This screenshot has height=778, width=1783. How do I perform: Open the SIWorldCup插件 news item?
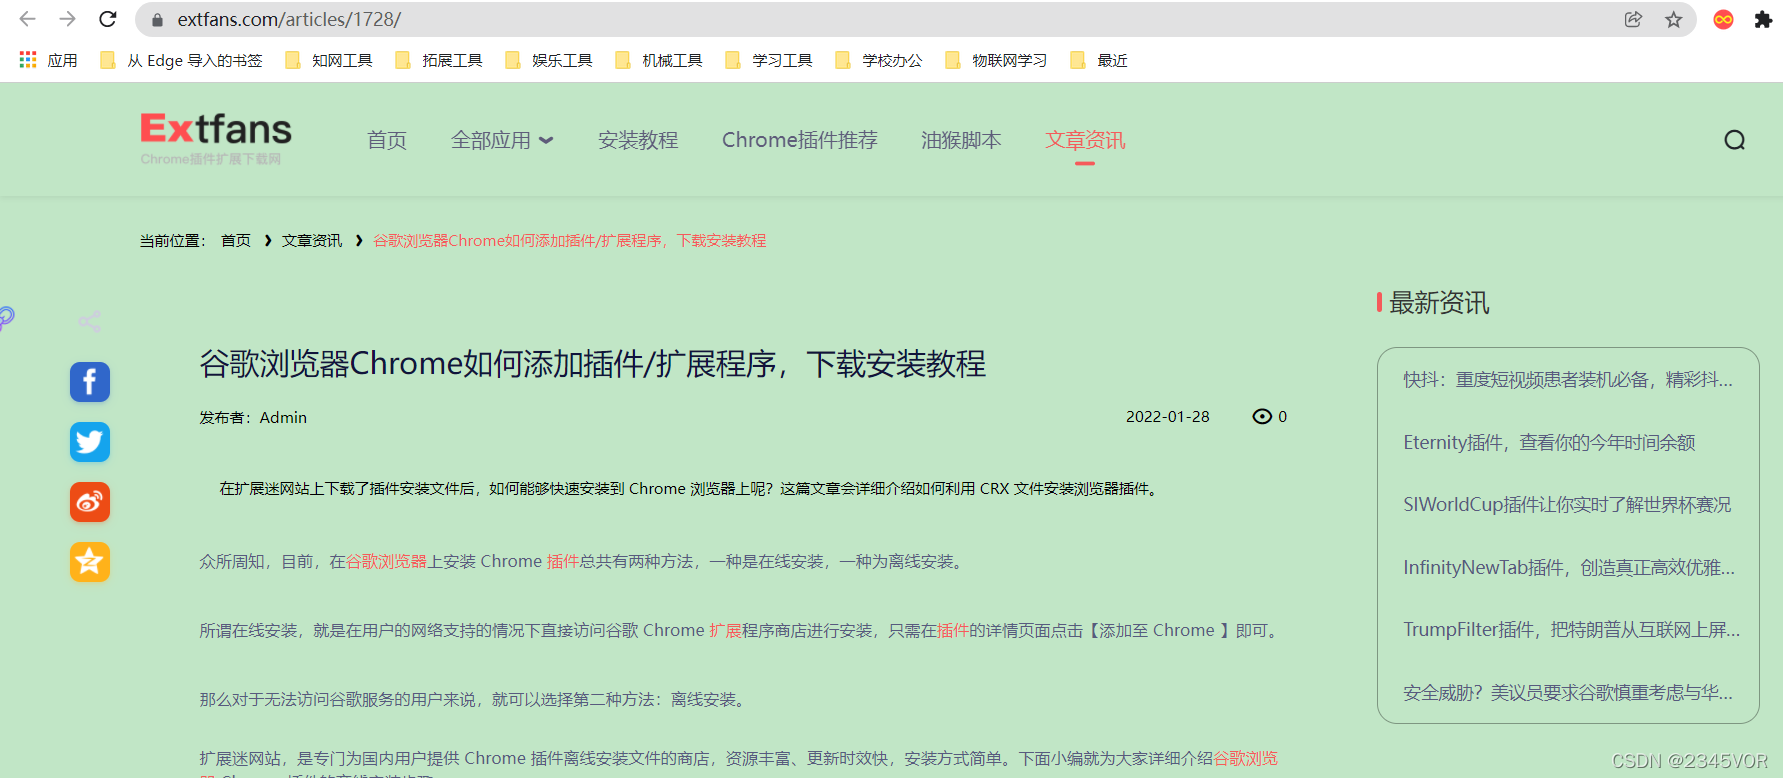(x=1567, y=505)
